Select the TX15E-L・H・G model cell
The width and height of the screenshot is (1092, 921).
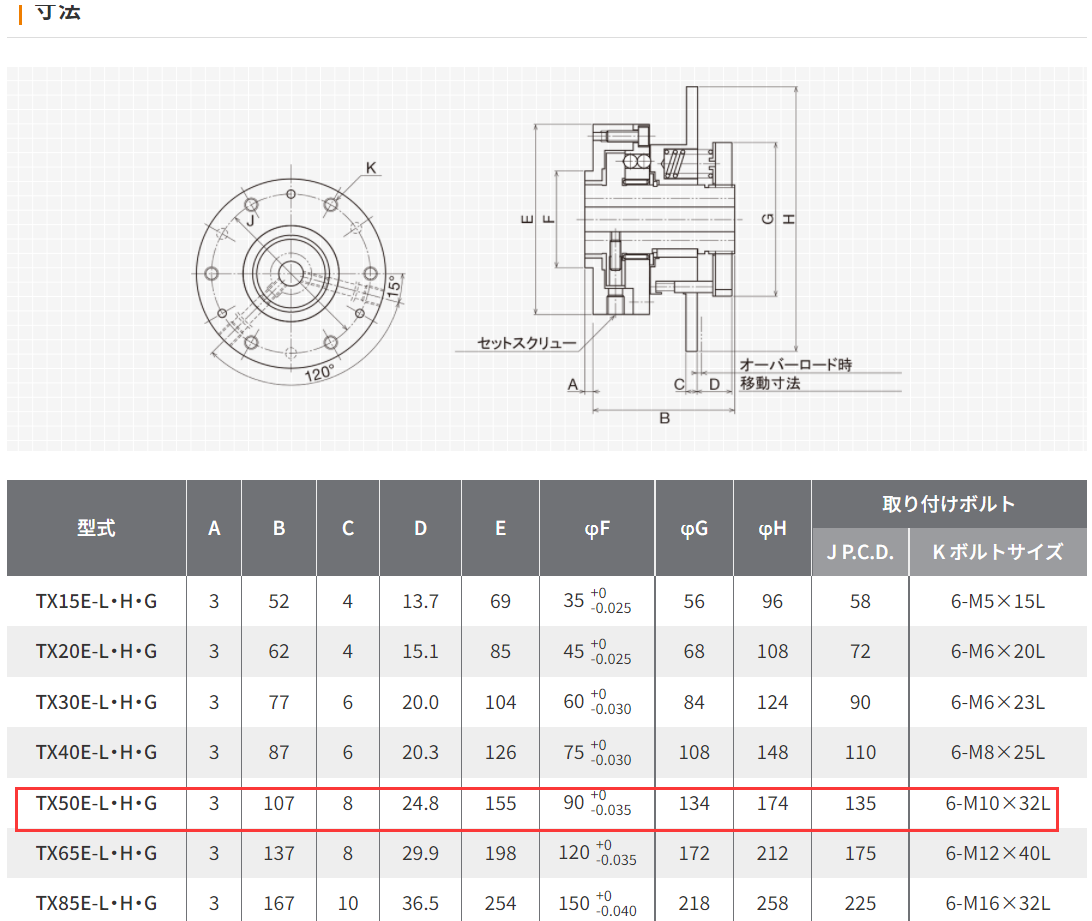coord(96,601)
